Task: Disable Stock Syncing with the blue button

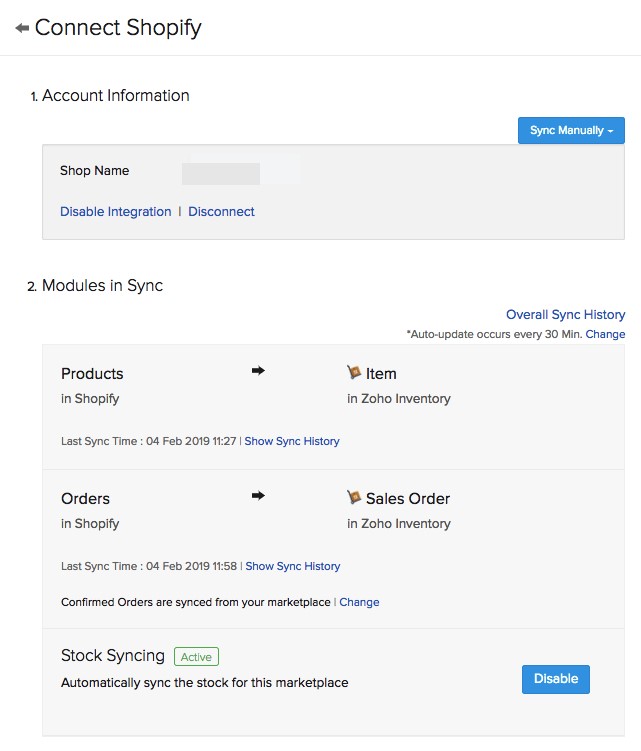Action: click(x=555, y=679)
